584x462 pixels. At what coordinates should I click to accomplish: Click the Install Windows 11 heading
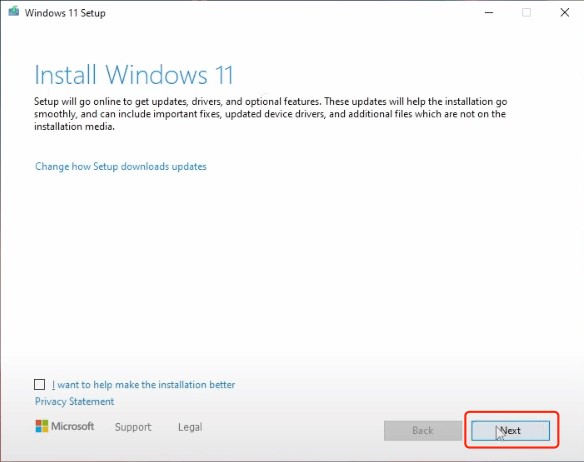click(x=134, y=75)
